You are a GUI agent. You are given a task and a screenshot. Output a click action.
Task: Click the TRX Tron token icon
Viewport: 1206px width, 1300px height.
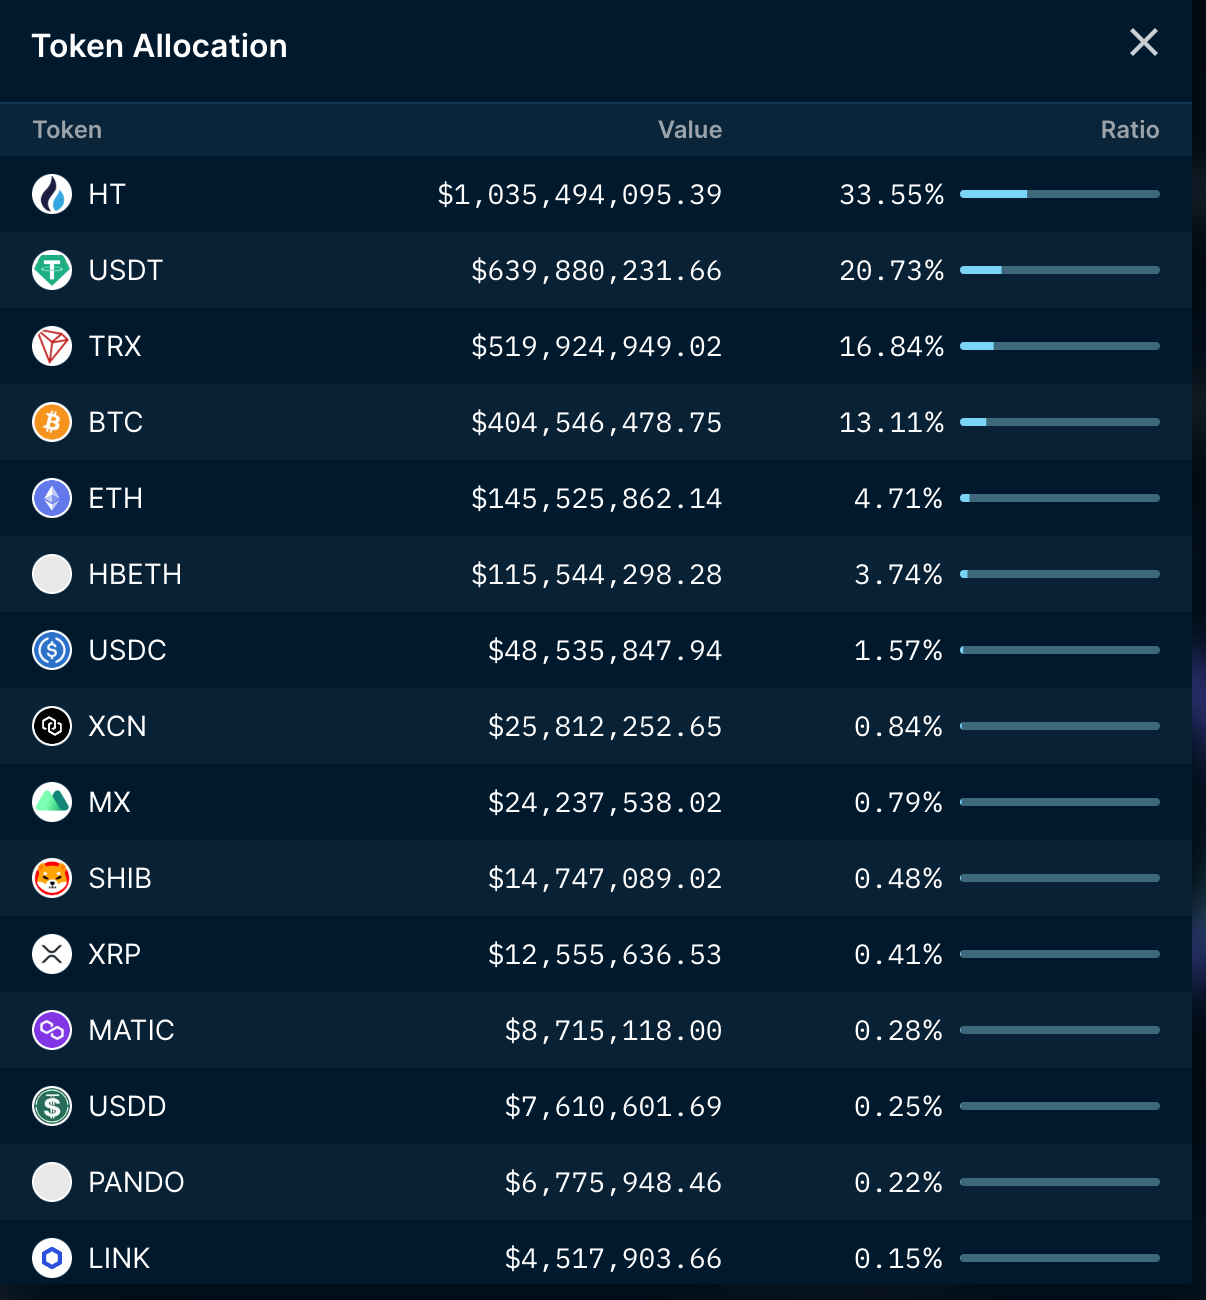[x=52, y=346]
